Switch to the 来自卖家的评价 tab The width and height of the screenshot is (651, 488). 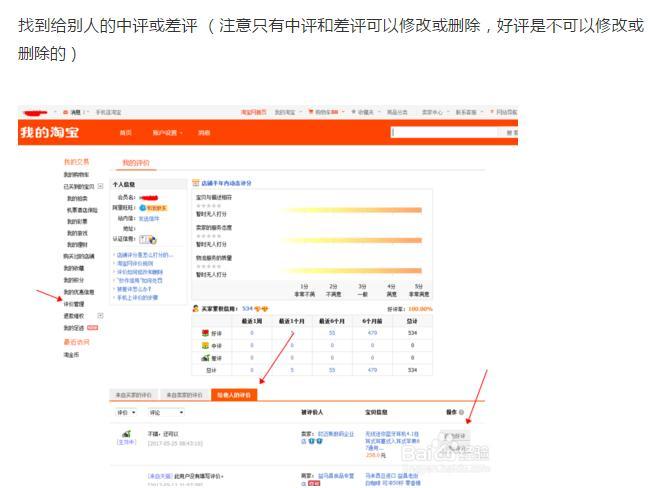(184, 395)
